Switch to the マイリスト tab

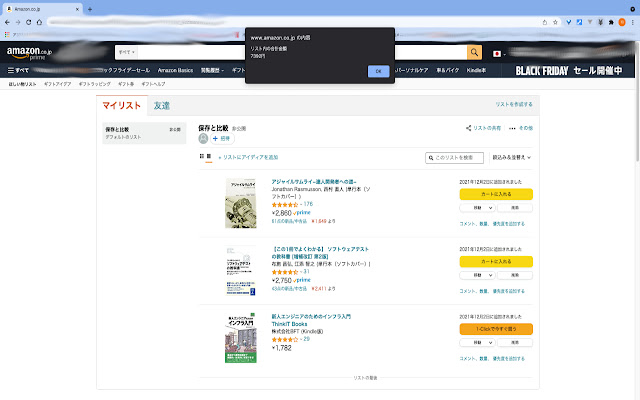tap(122, 106)
